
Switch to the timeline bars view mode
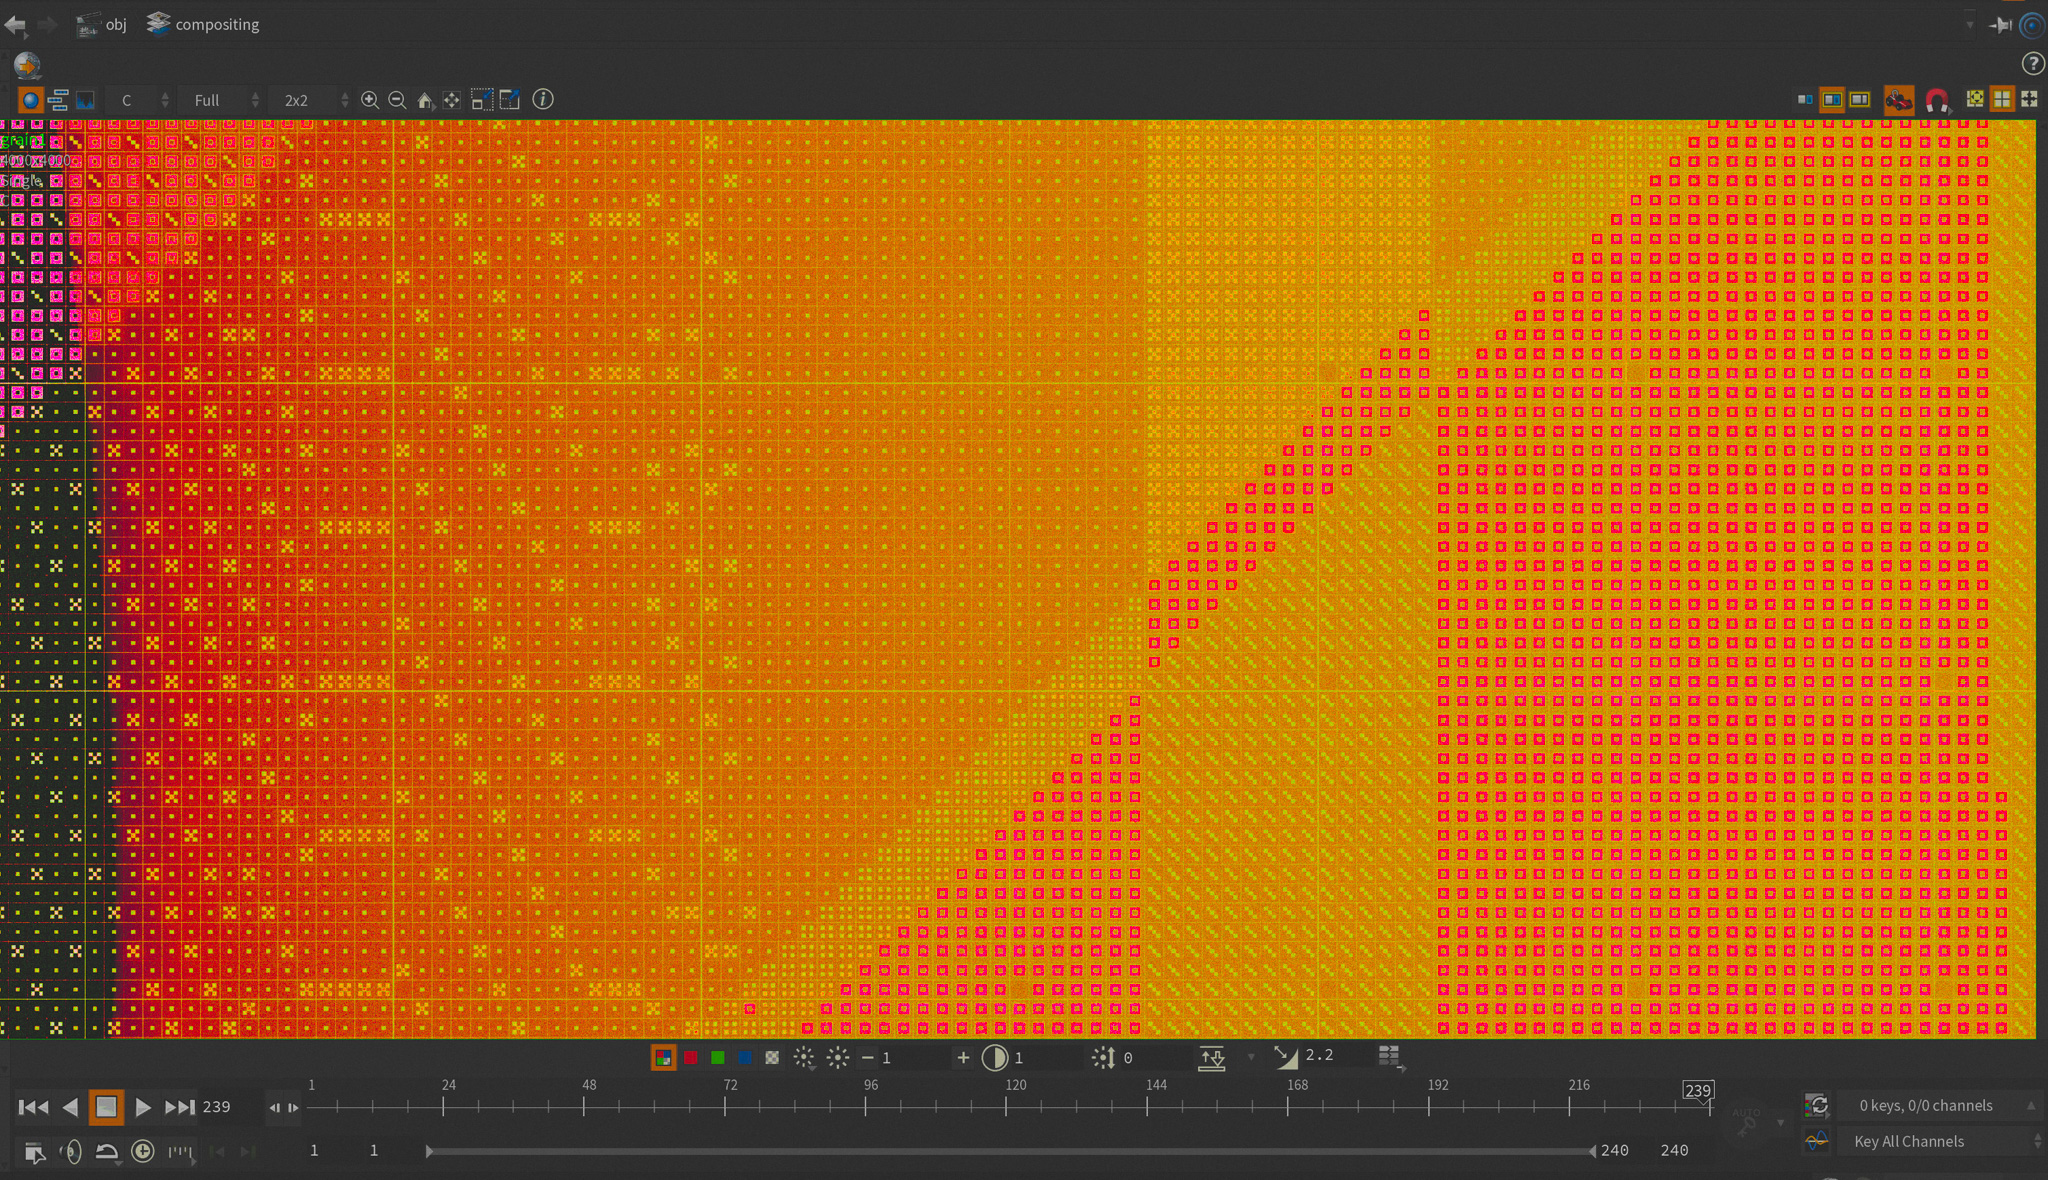58,100
